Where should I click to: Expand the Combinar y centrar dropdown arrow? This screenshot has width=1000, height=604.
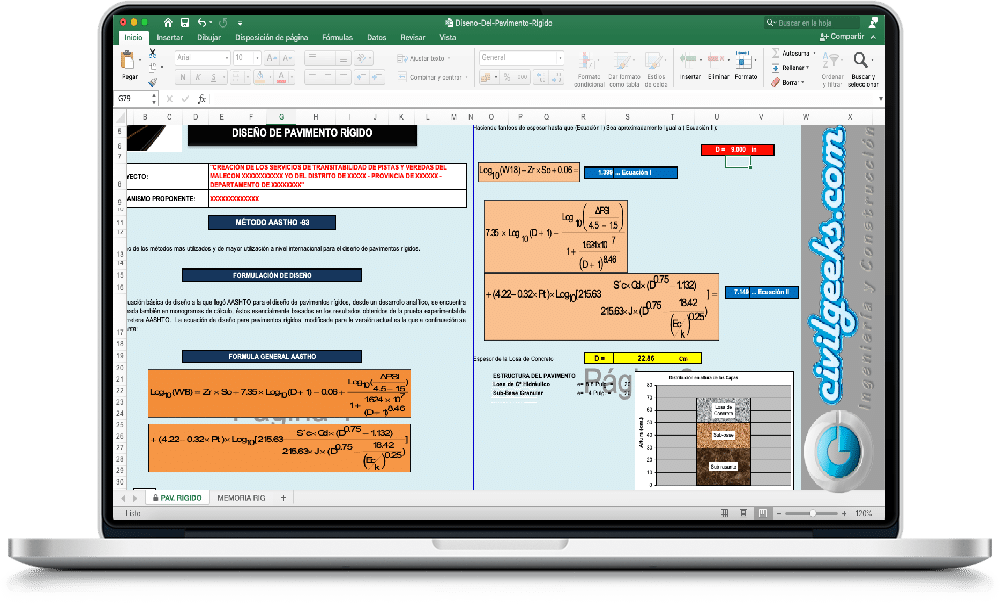467,78
